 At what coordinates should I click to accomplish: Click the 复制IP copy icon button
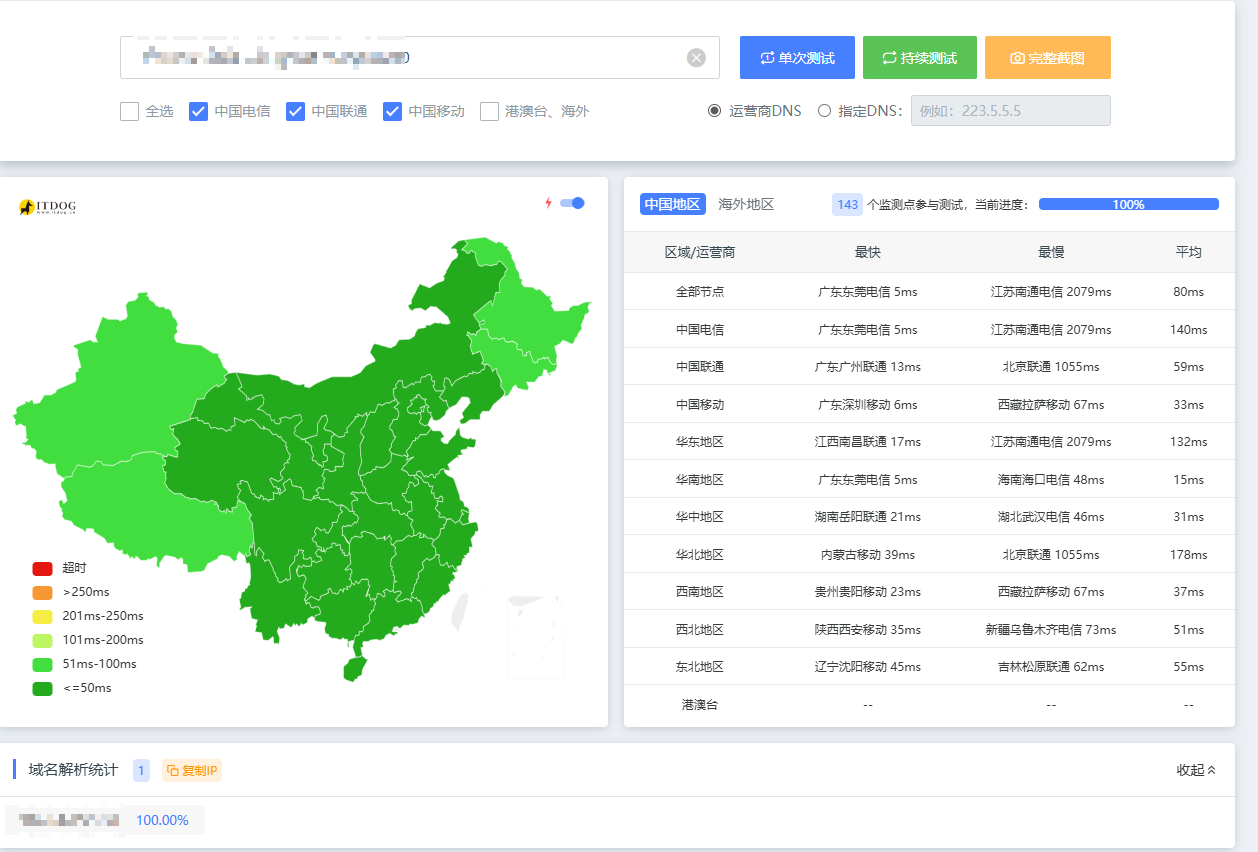click(x=192, y=770)
